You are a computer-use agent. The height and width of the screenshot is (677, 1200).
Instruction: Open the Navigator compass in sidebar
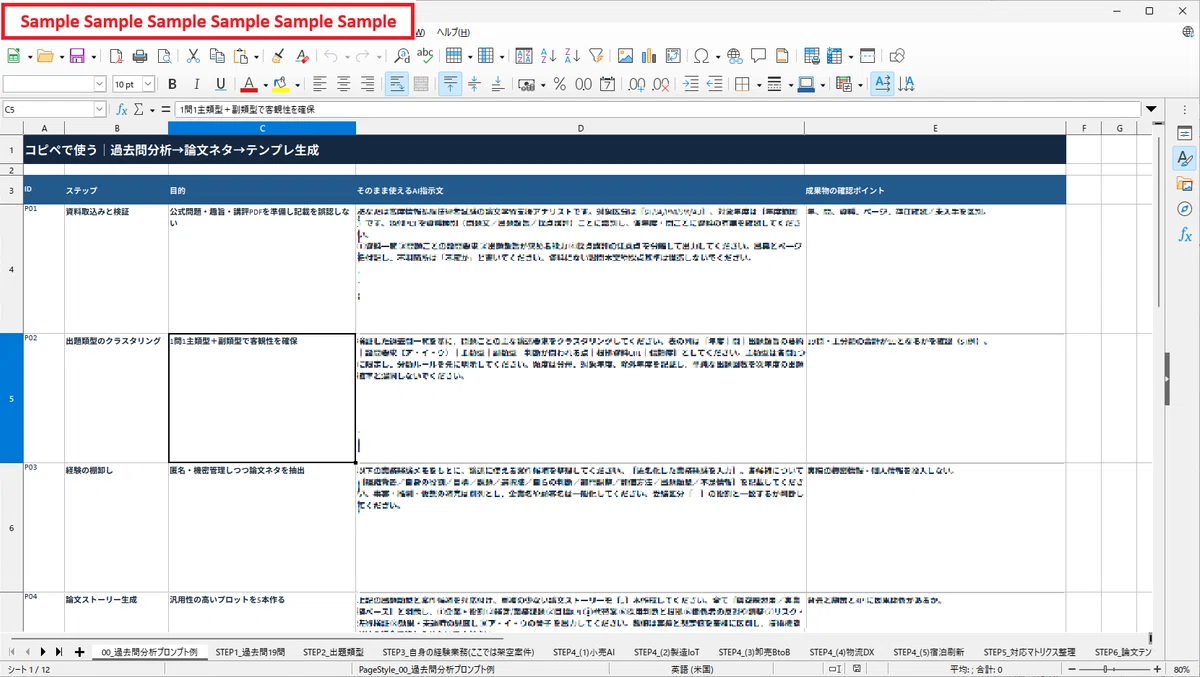[1185, 209]
